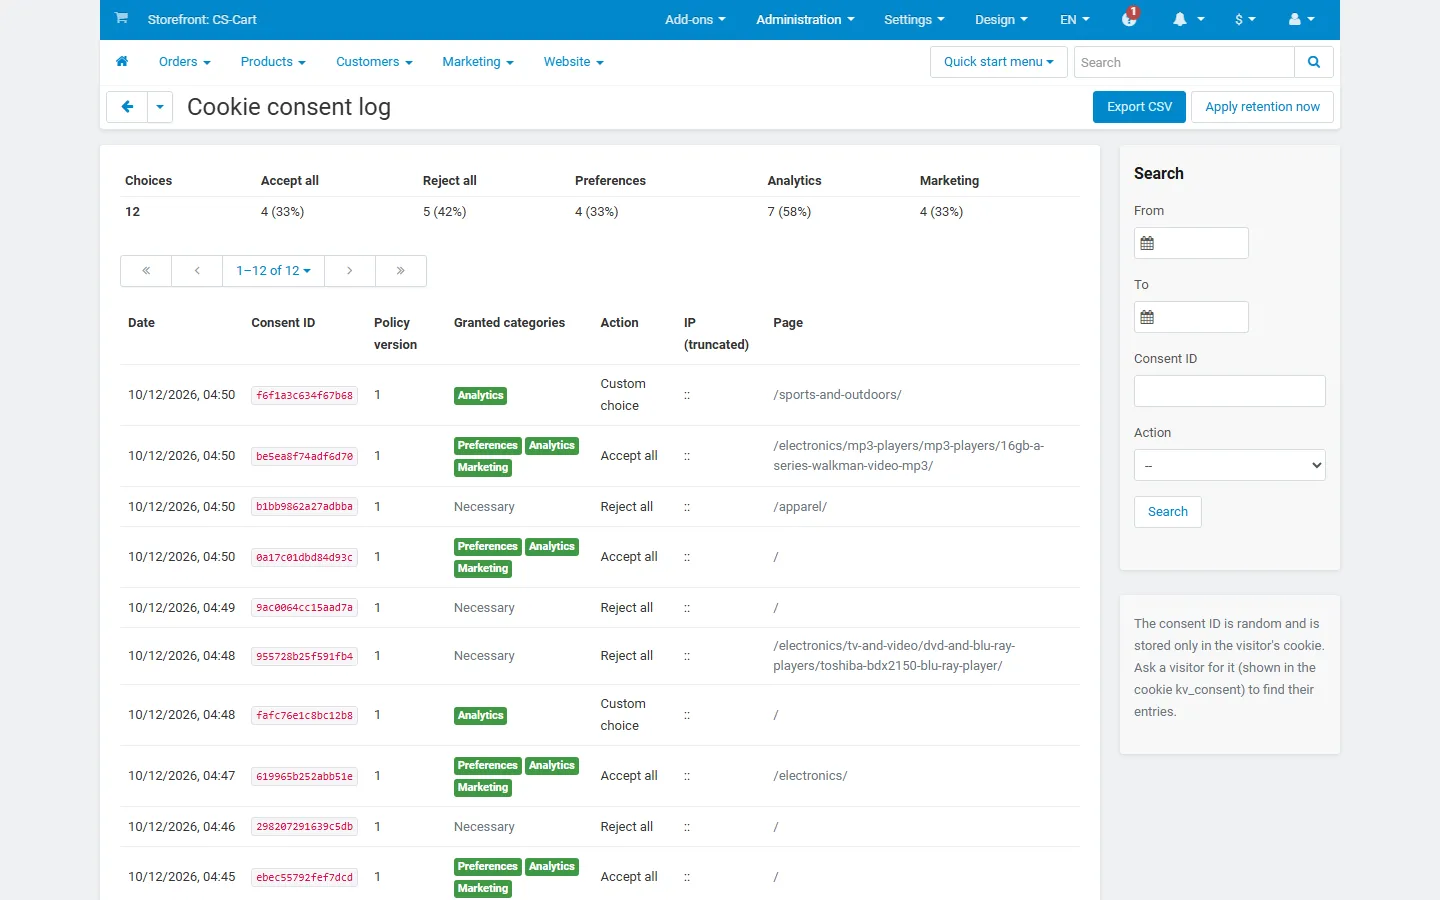Expand the Customers menu
Viewport: 1440px width, 900px height.
coord(374,62)
